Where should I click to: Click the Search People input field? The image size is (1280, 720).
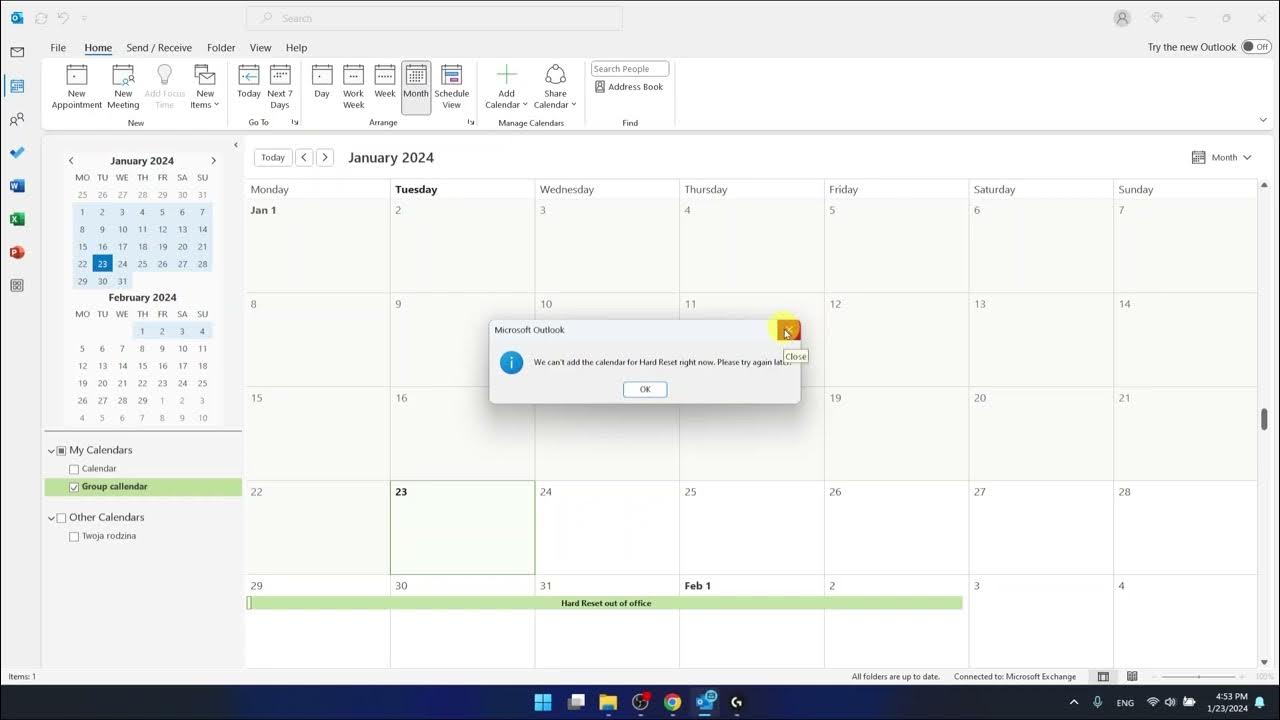(x=629, y=69)
